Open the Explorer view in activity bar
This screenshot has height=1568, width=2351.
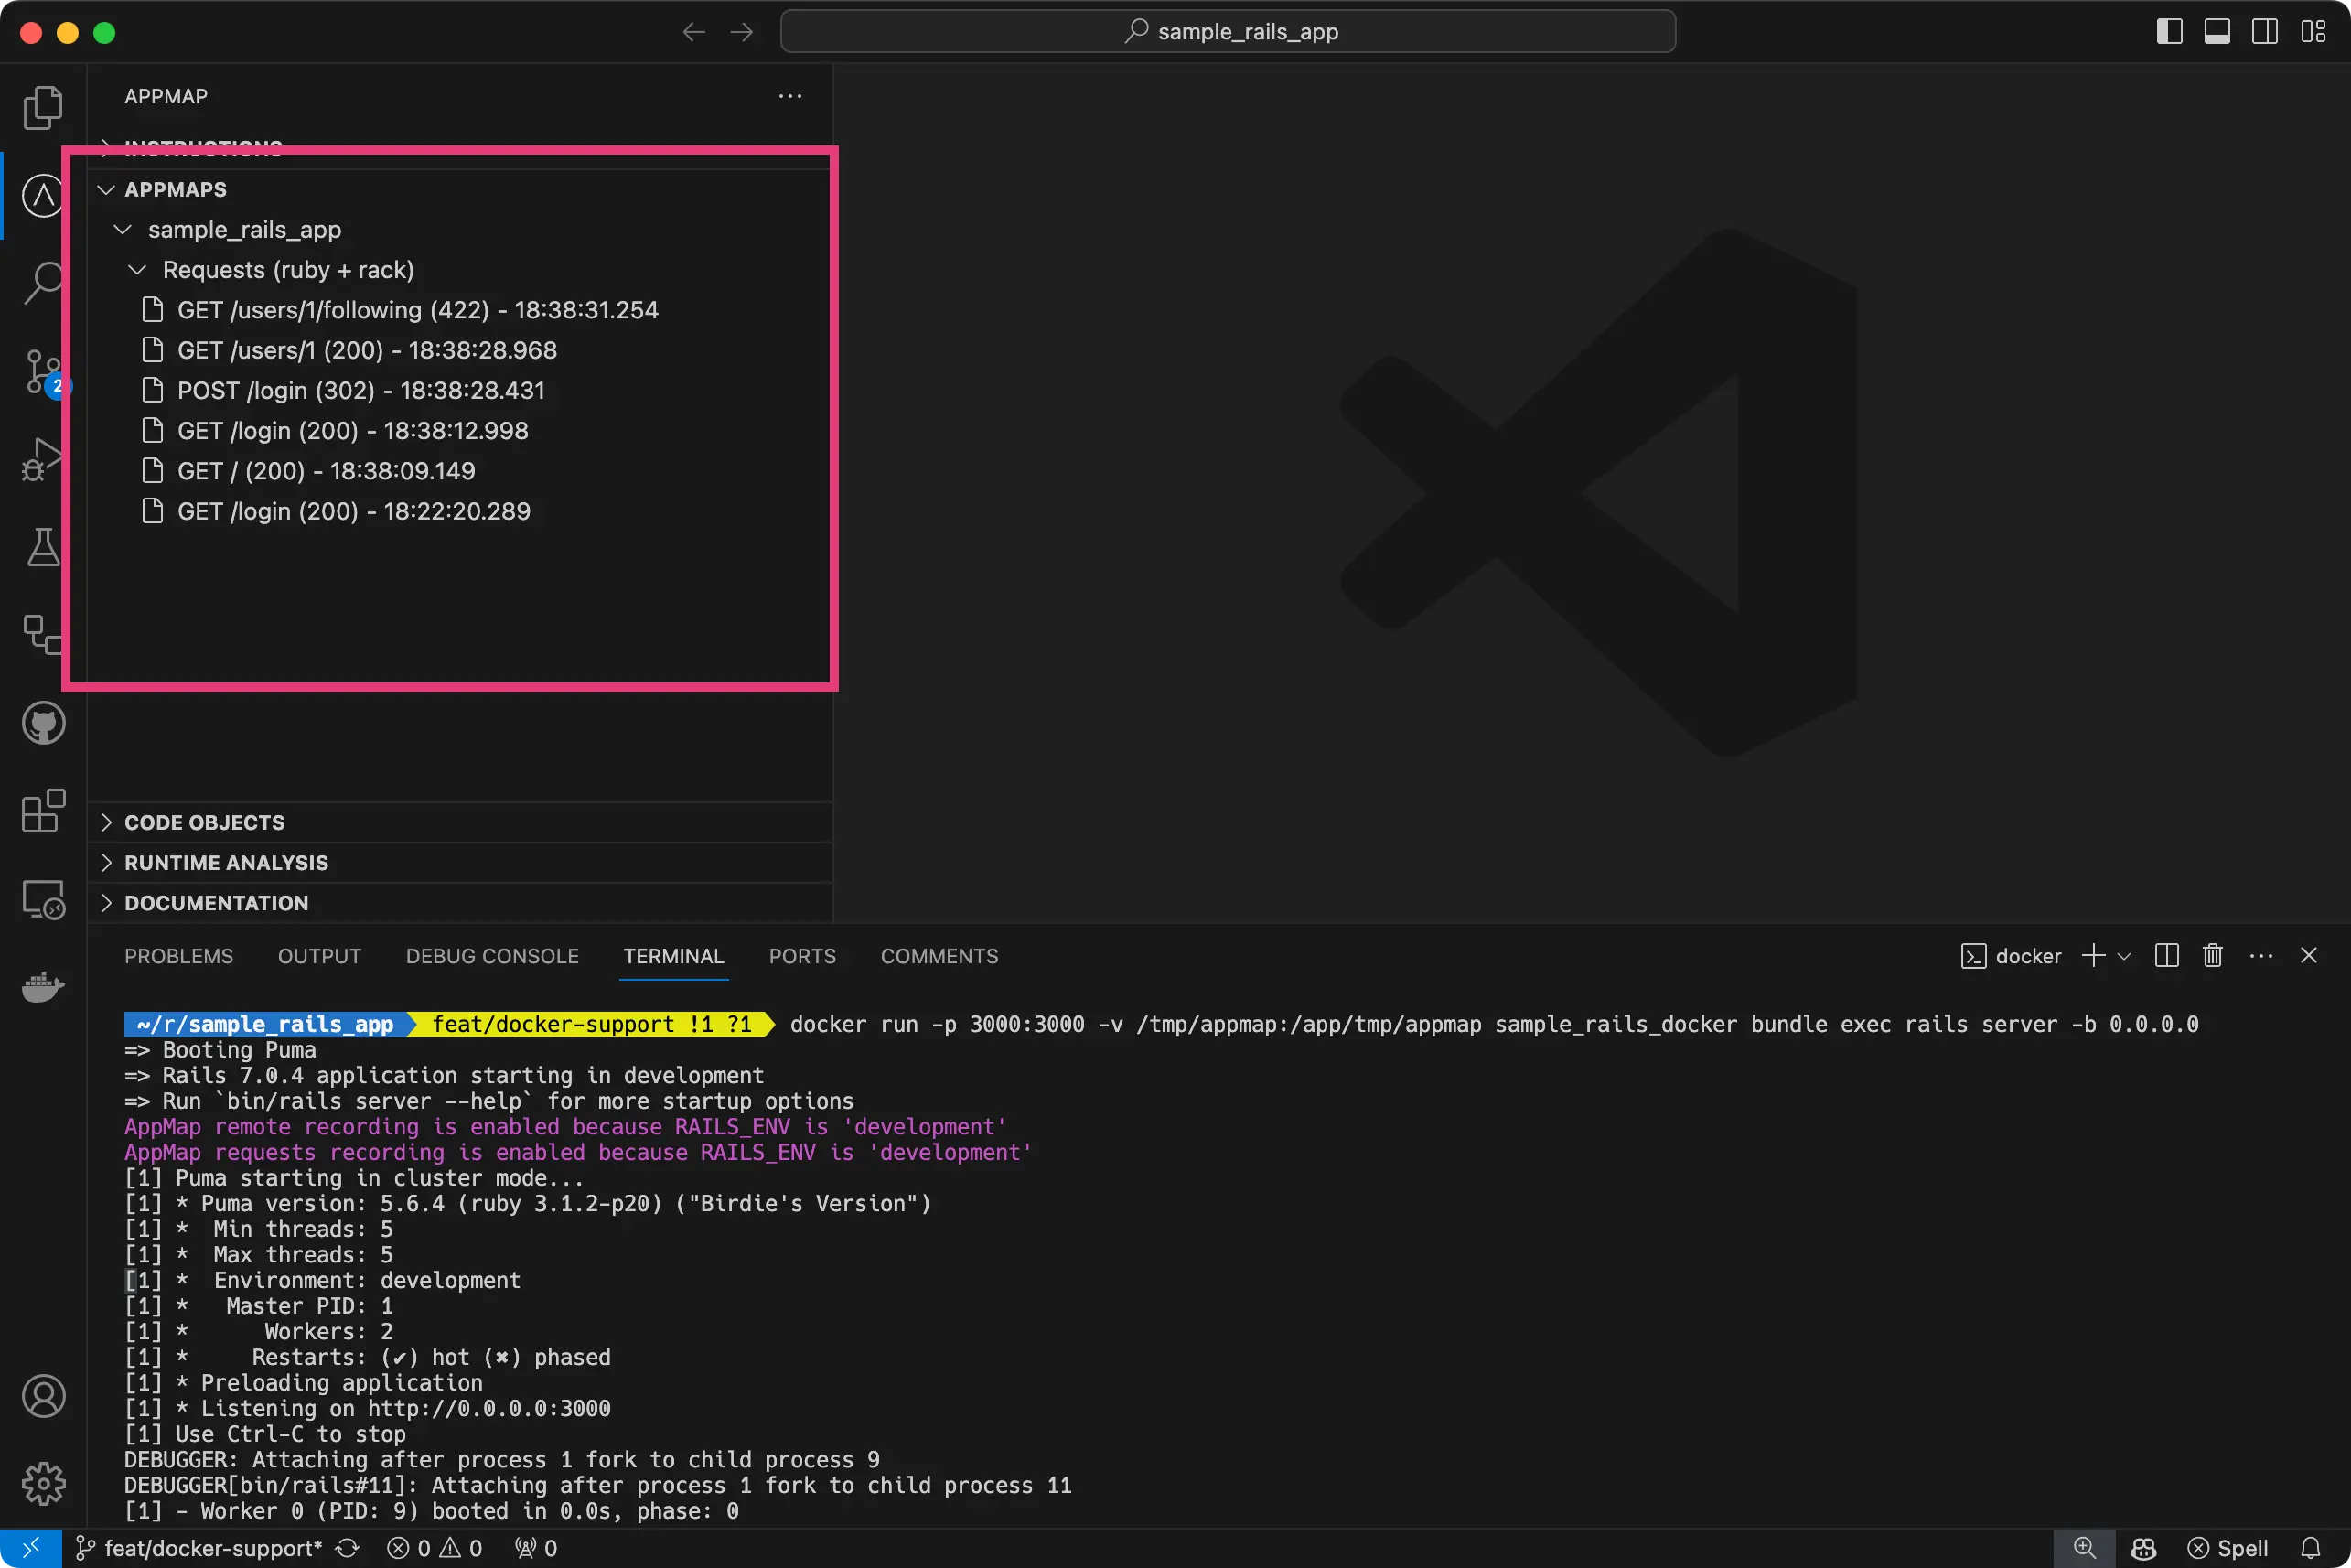click(43, 107)
